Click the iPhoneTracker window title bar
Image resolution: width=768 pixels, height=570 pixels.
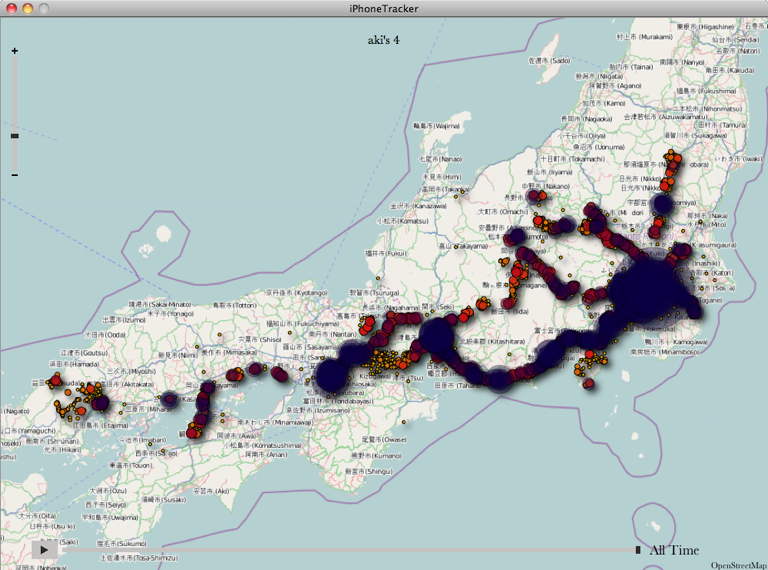(x=384, y=8)
